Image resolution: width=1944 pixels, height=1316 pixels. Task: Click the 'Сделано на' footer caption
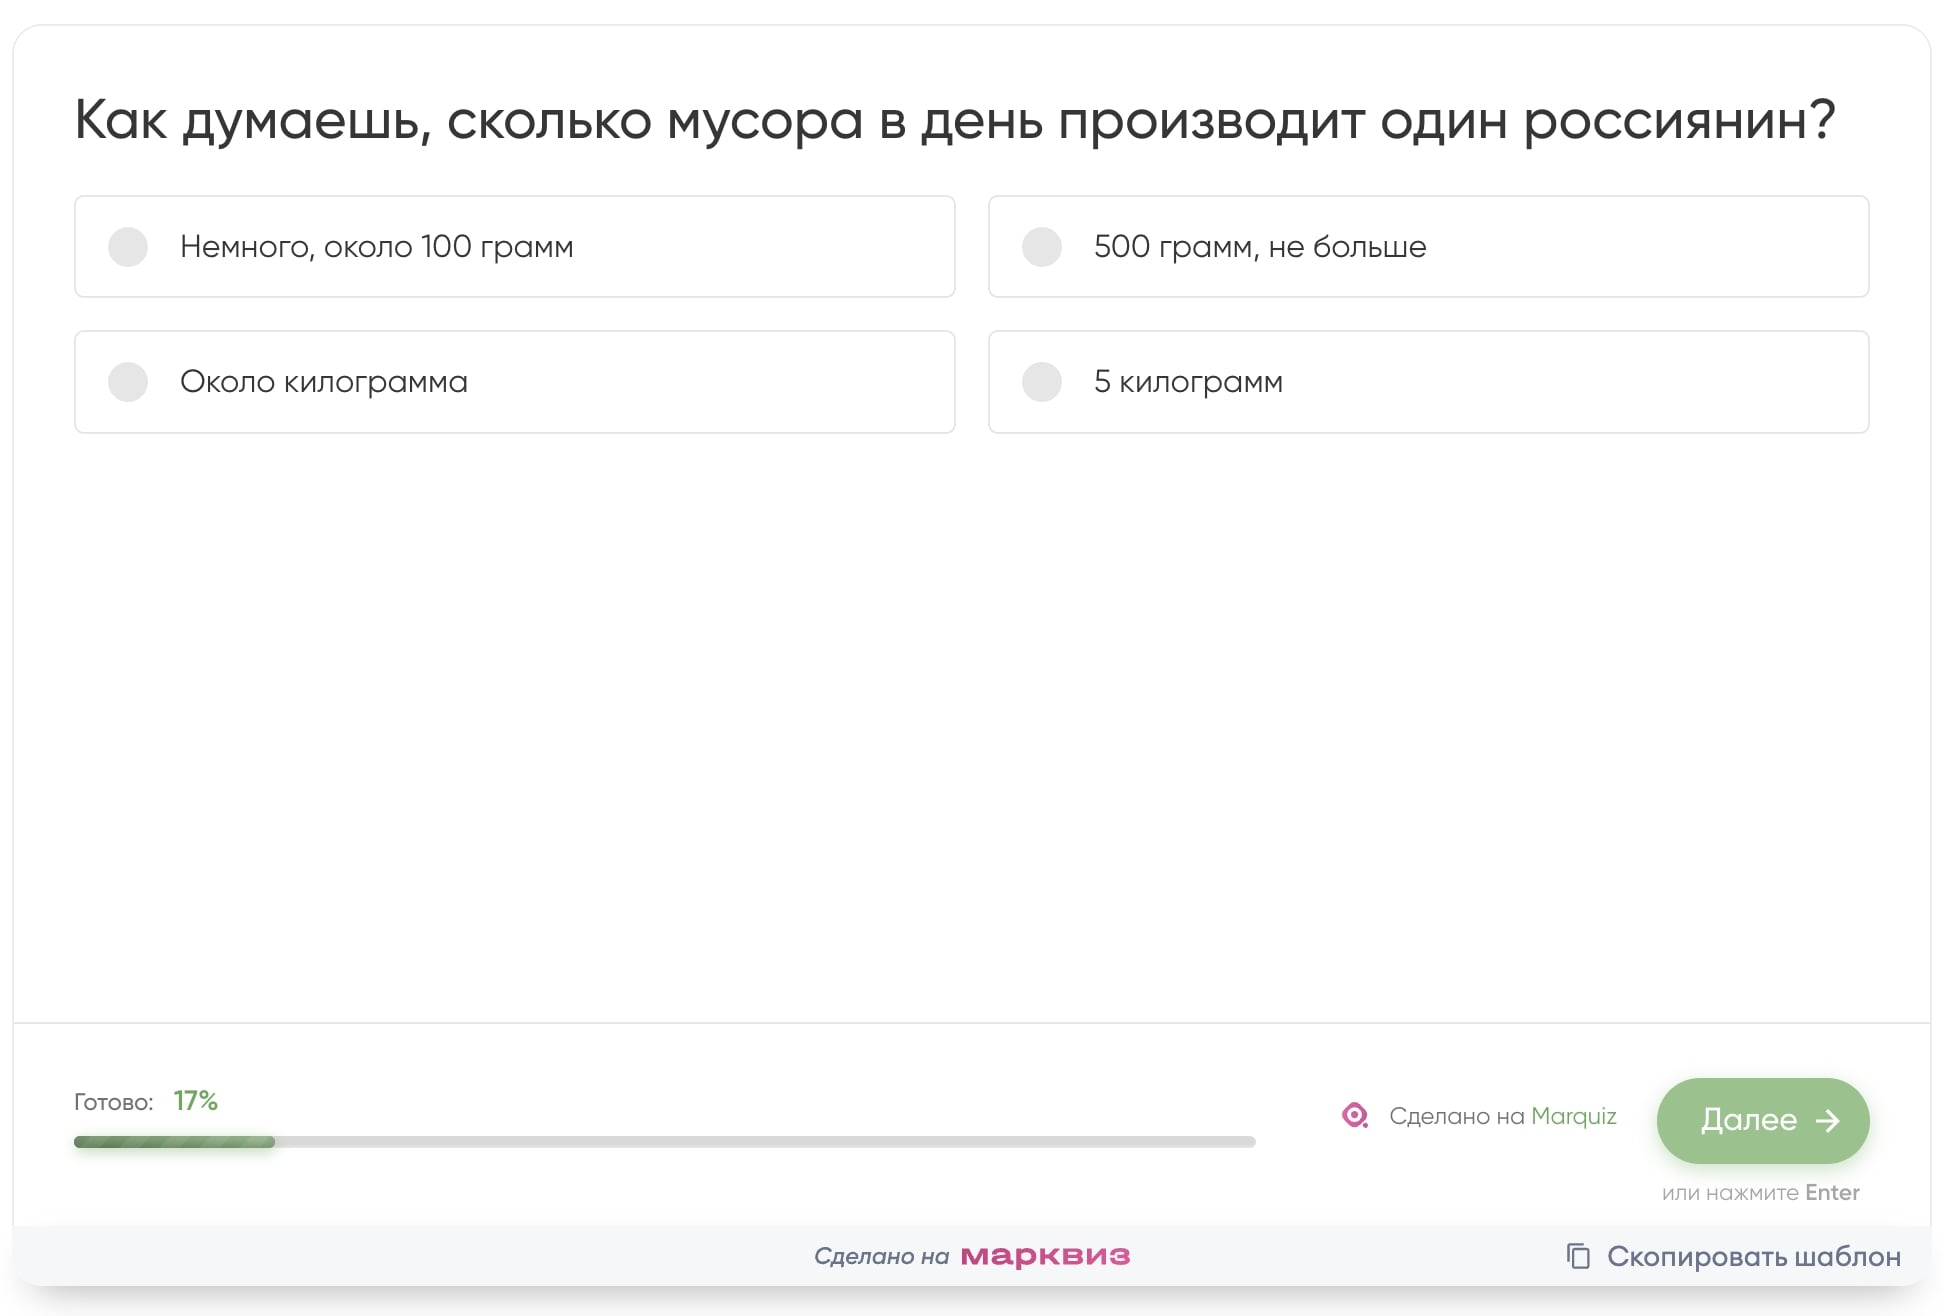[x=881, y=1256]
